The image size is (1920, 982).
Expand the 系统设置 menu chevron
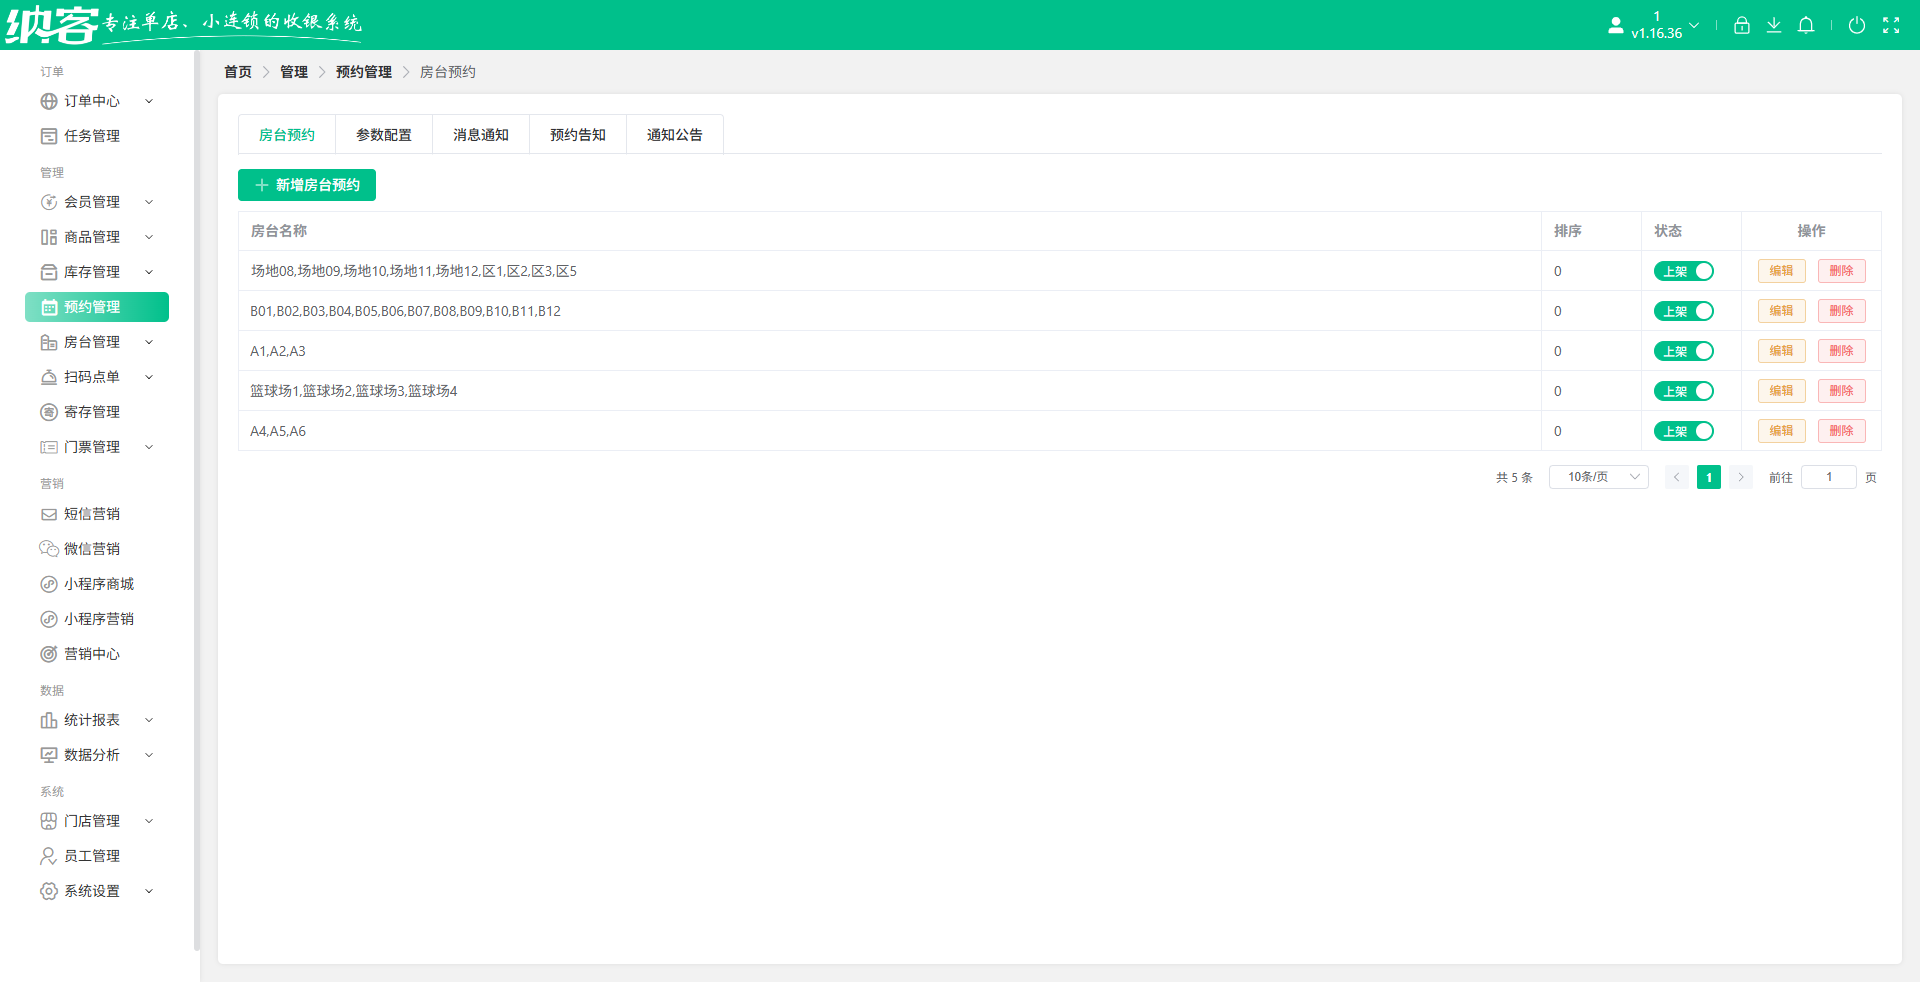[x=149, y=891]
